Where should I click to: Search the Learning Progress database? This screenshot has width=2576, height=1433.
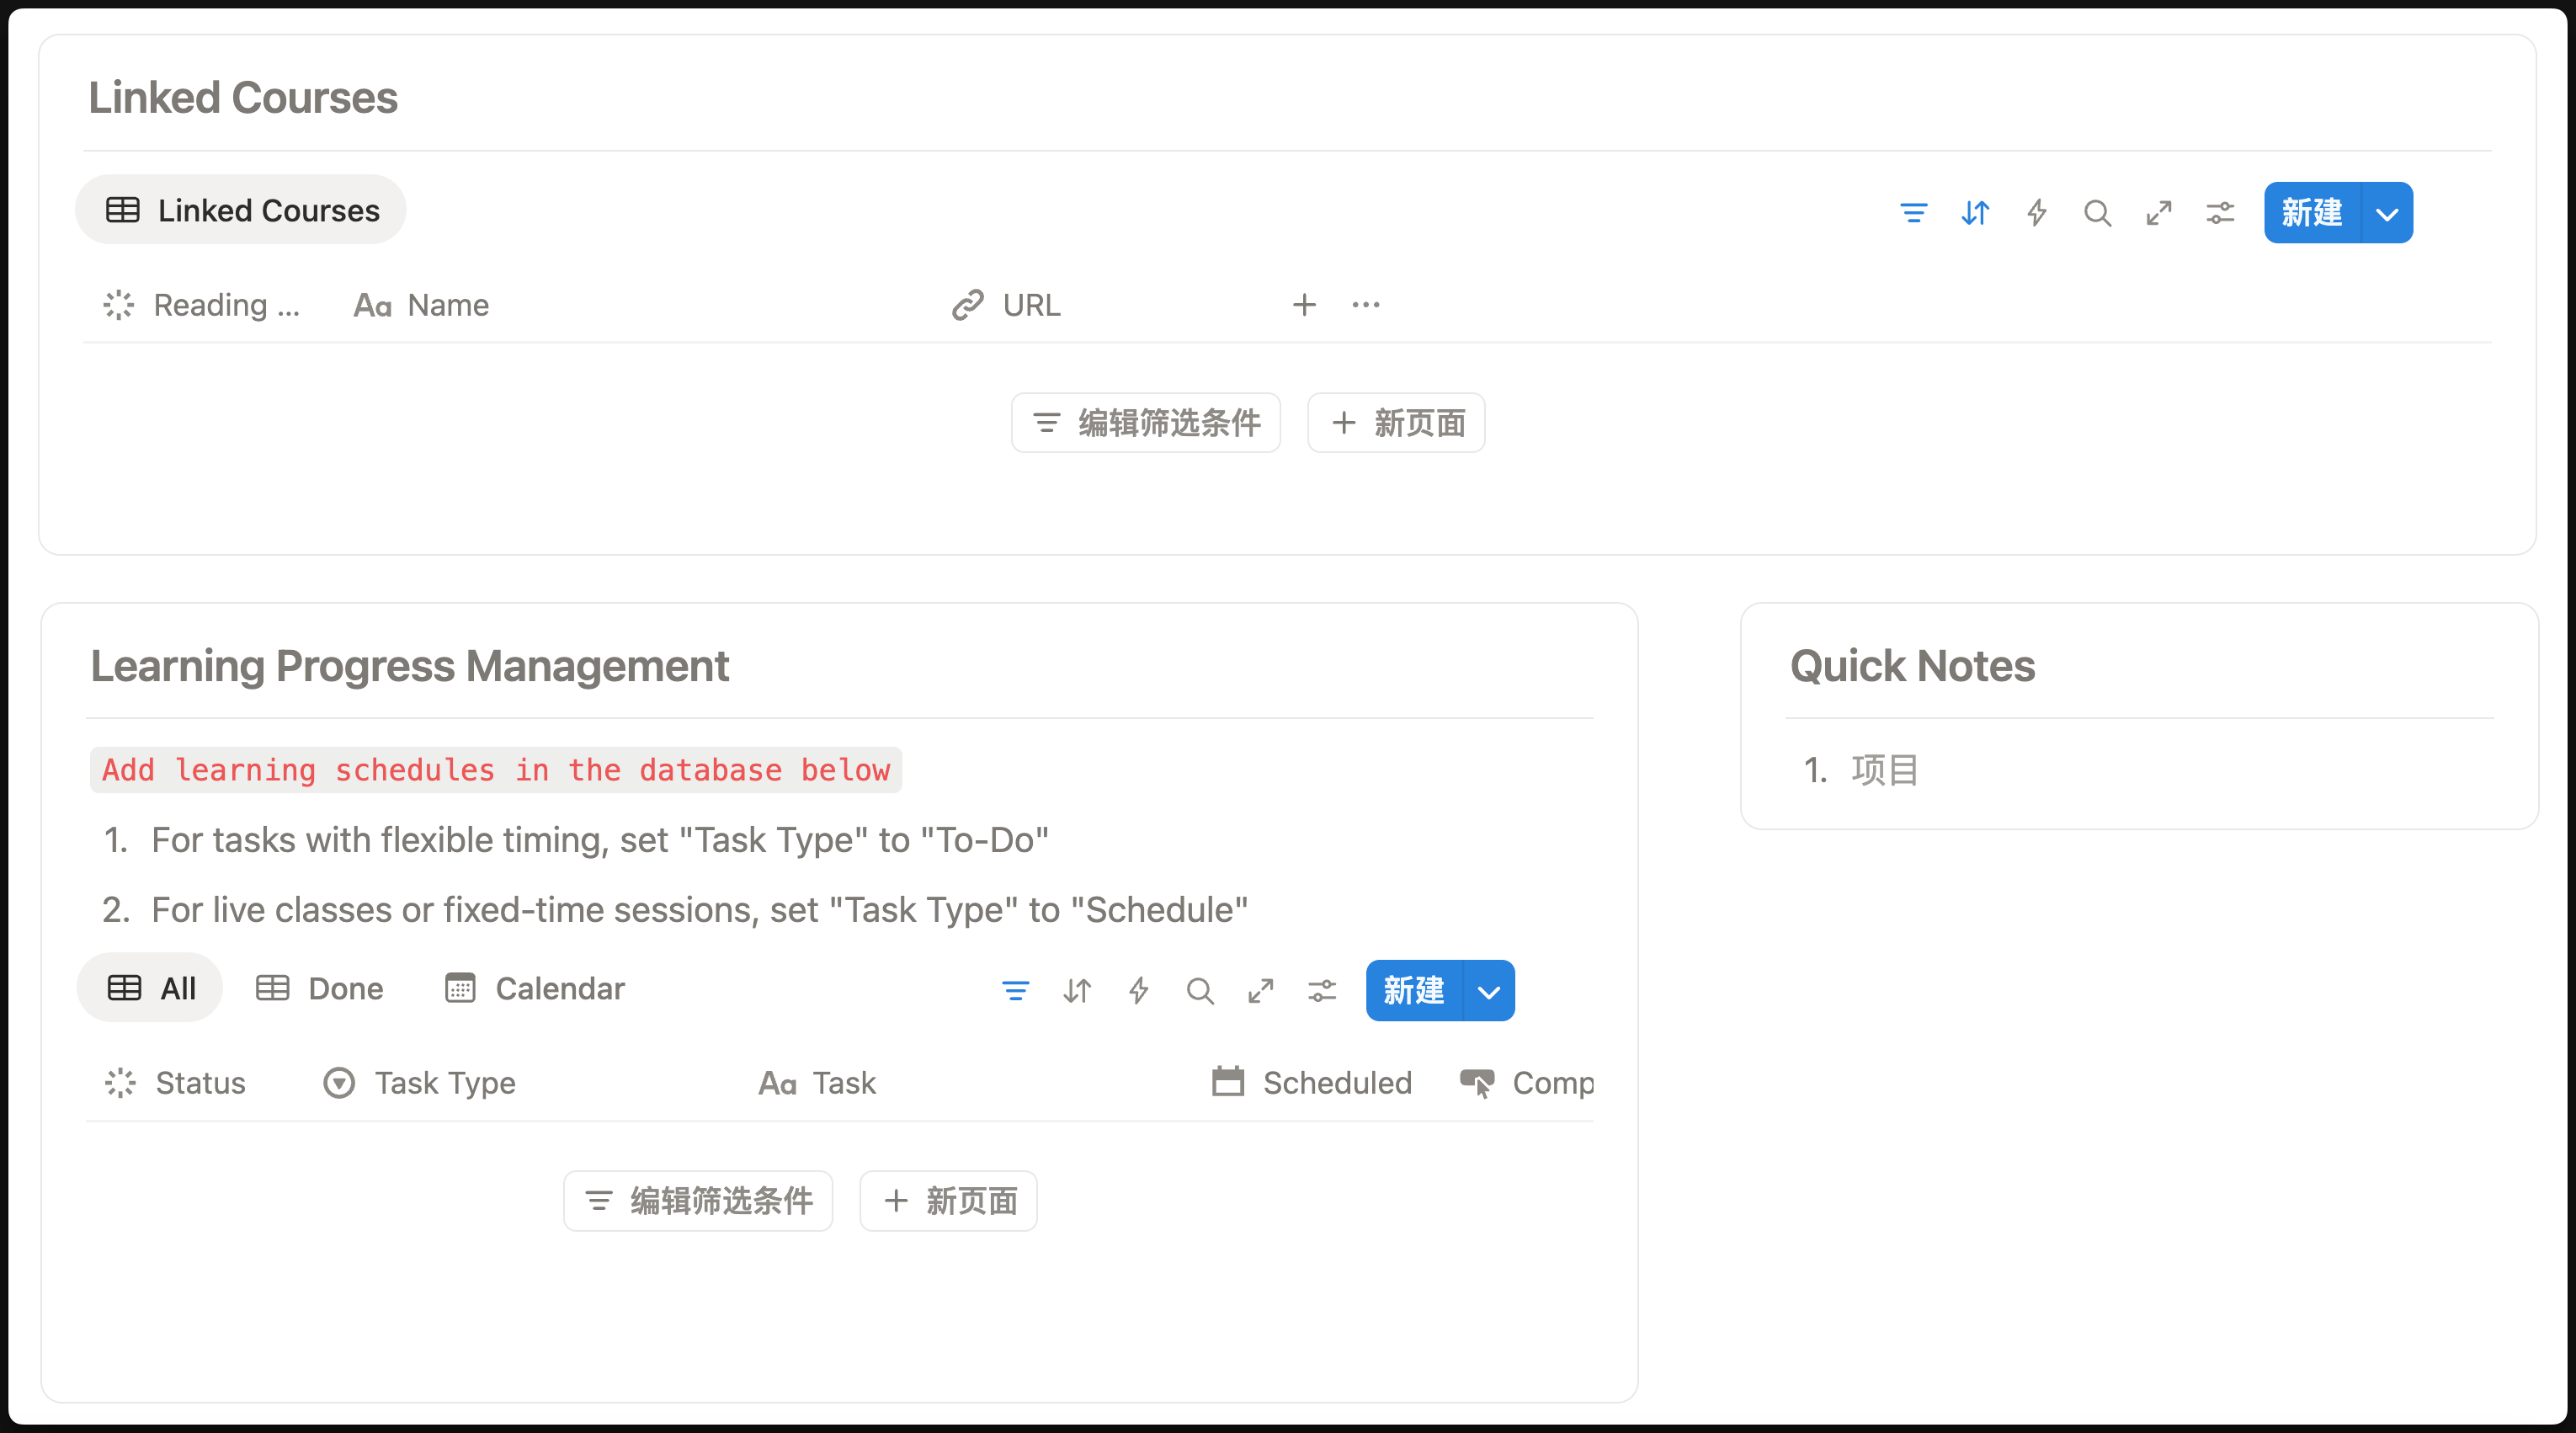coord(1199,991)
